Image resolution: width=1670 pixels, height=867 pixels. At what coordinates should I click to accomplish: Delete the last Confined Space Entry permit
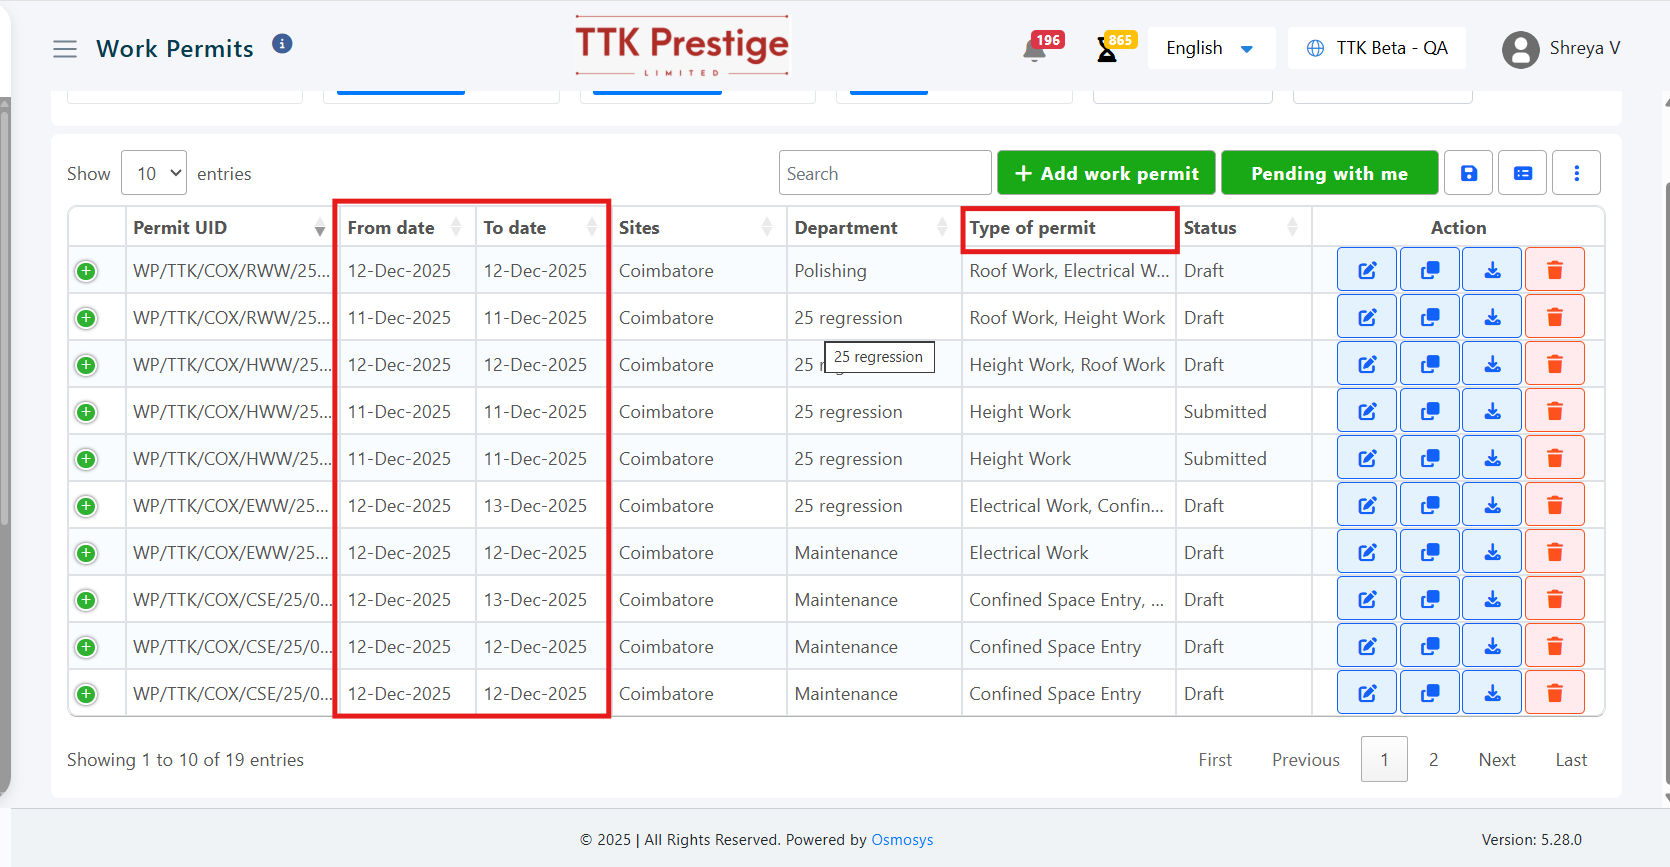point(1554,693)
